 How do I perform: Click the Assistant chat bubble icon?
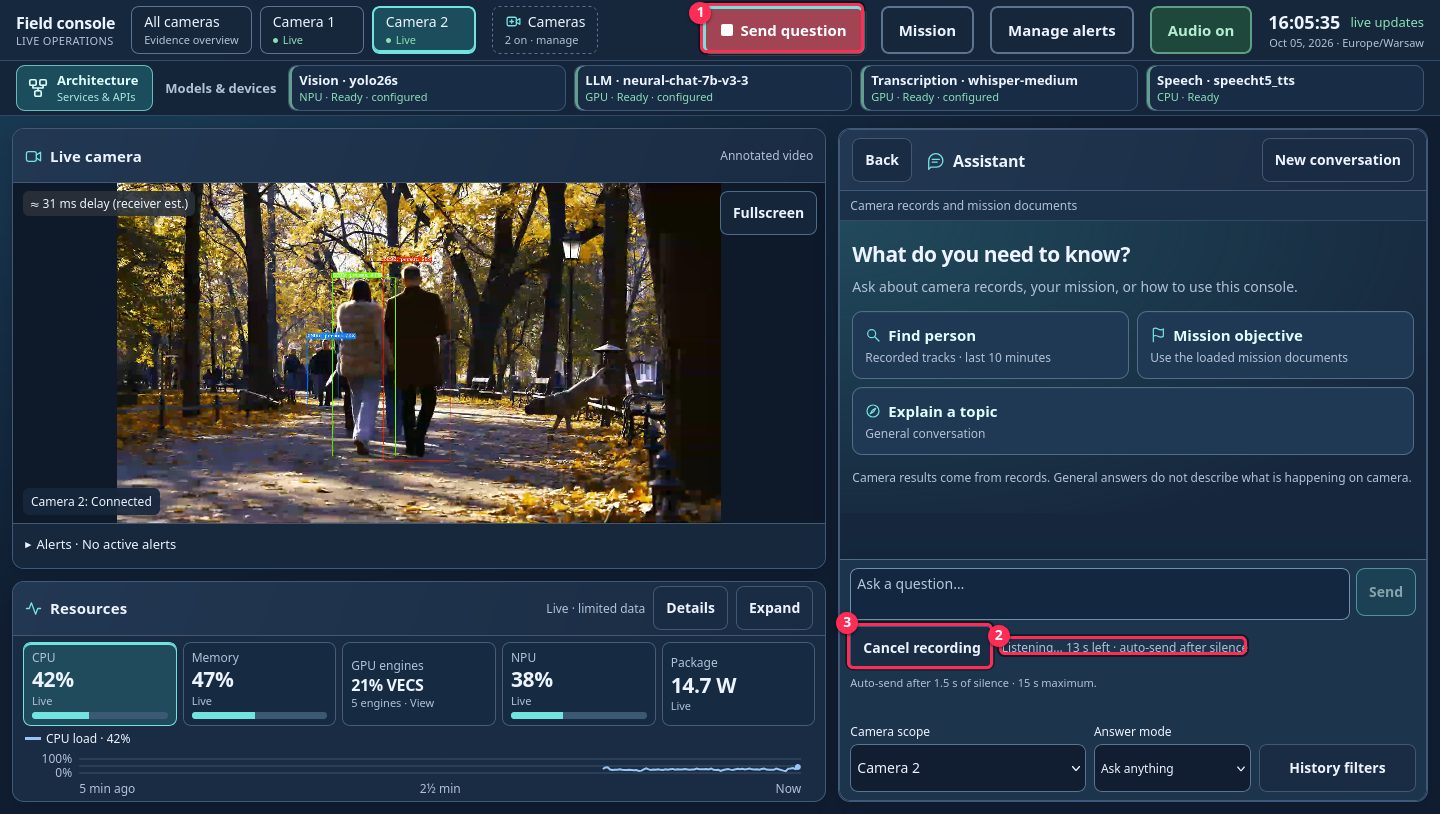(936, 161)
